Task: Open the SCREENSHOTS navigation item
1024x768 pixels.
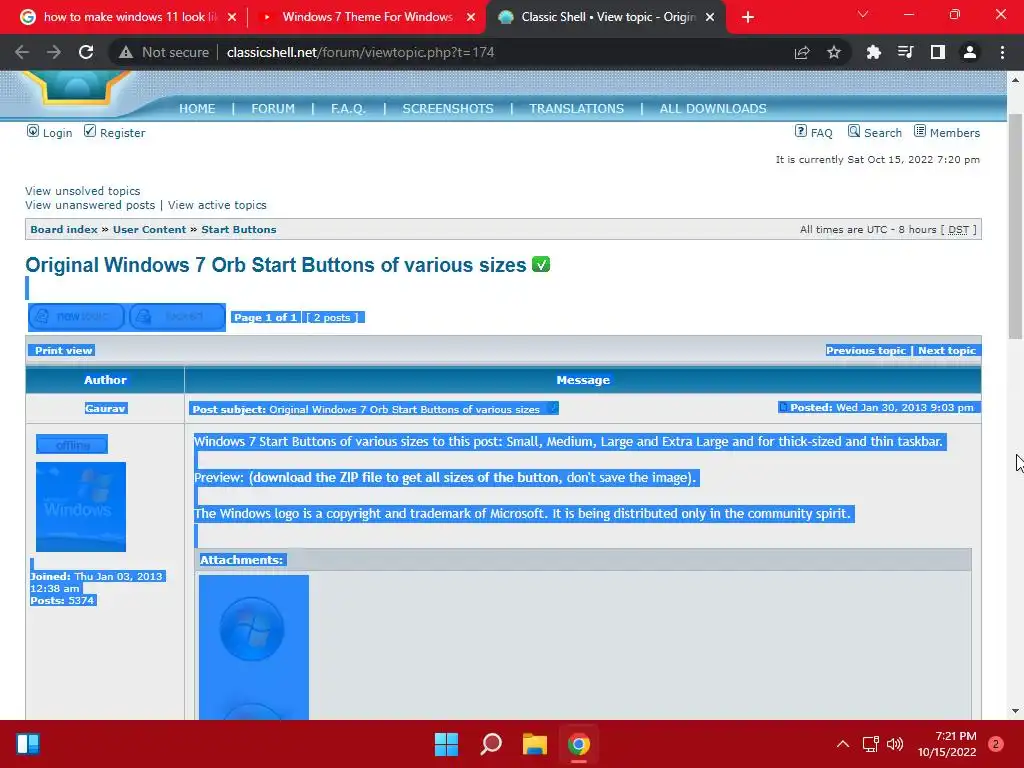Action: 448,108
